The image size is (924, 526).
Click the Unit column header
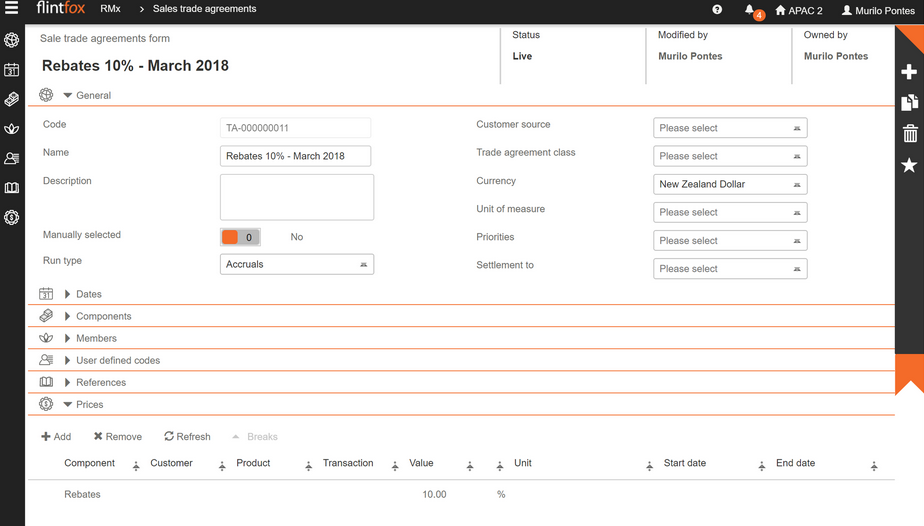click(523, 463)
